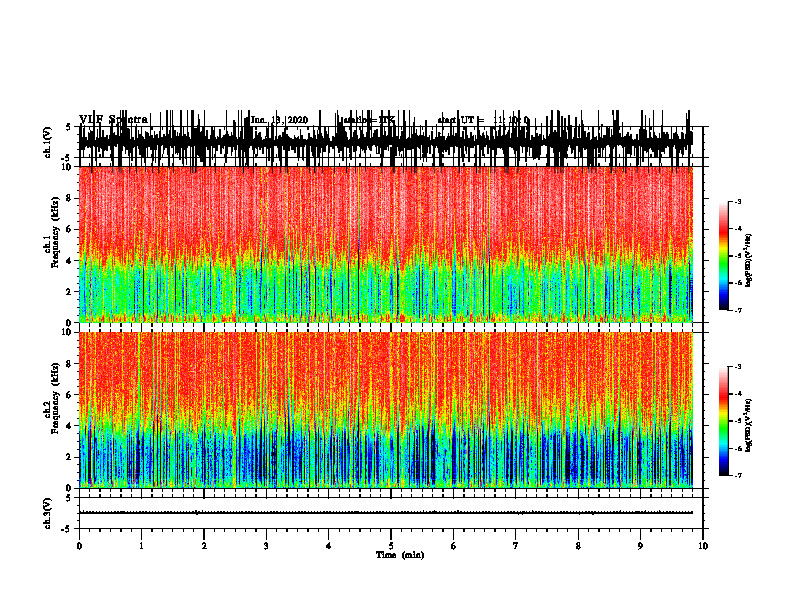Click the 8 kHz tick of ch.2 spectrogram
Image resolution: width=792 pixels, height=612 pixels.
point(70,364)
